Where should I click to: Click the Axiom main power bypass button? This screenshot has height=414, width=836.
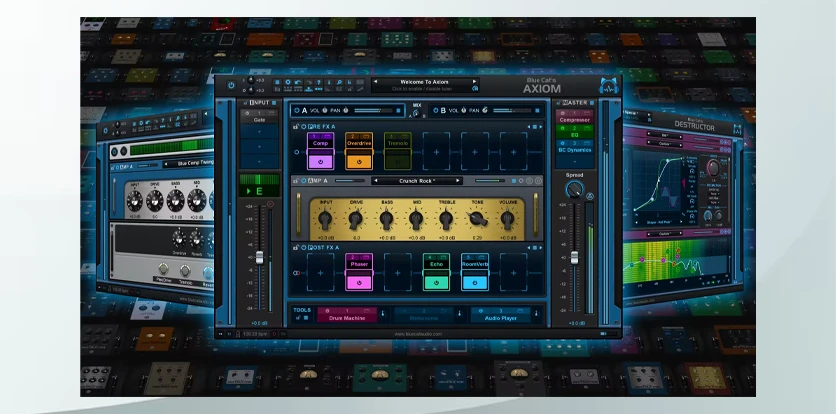pos(231,85)
